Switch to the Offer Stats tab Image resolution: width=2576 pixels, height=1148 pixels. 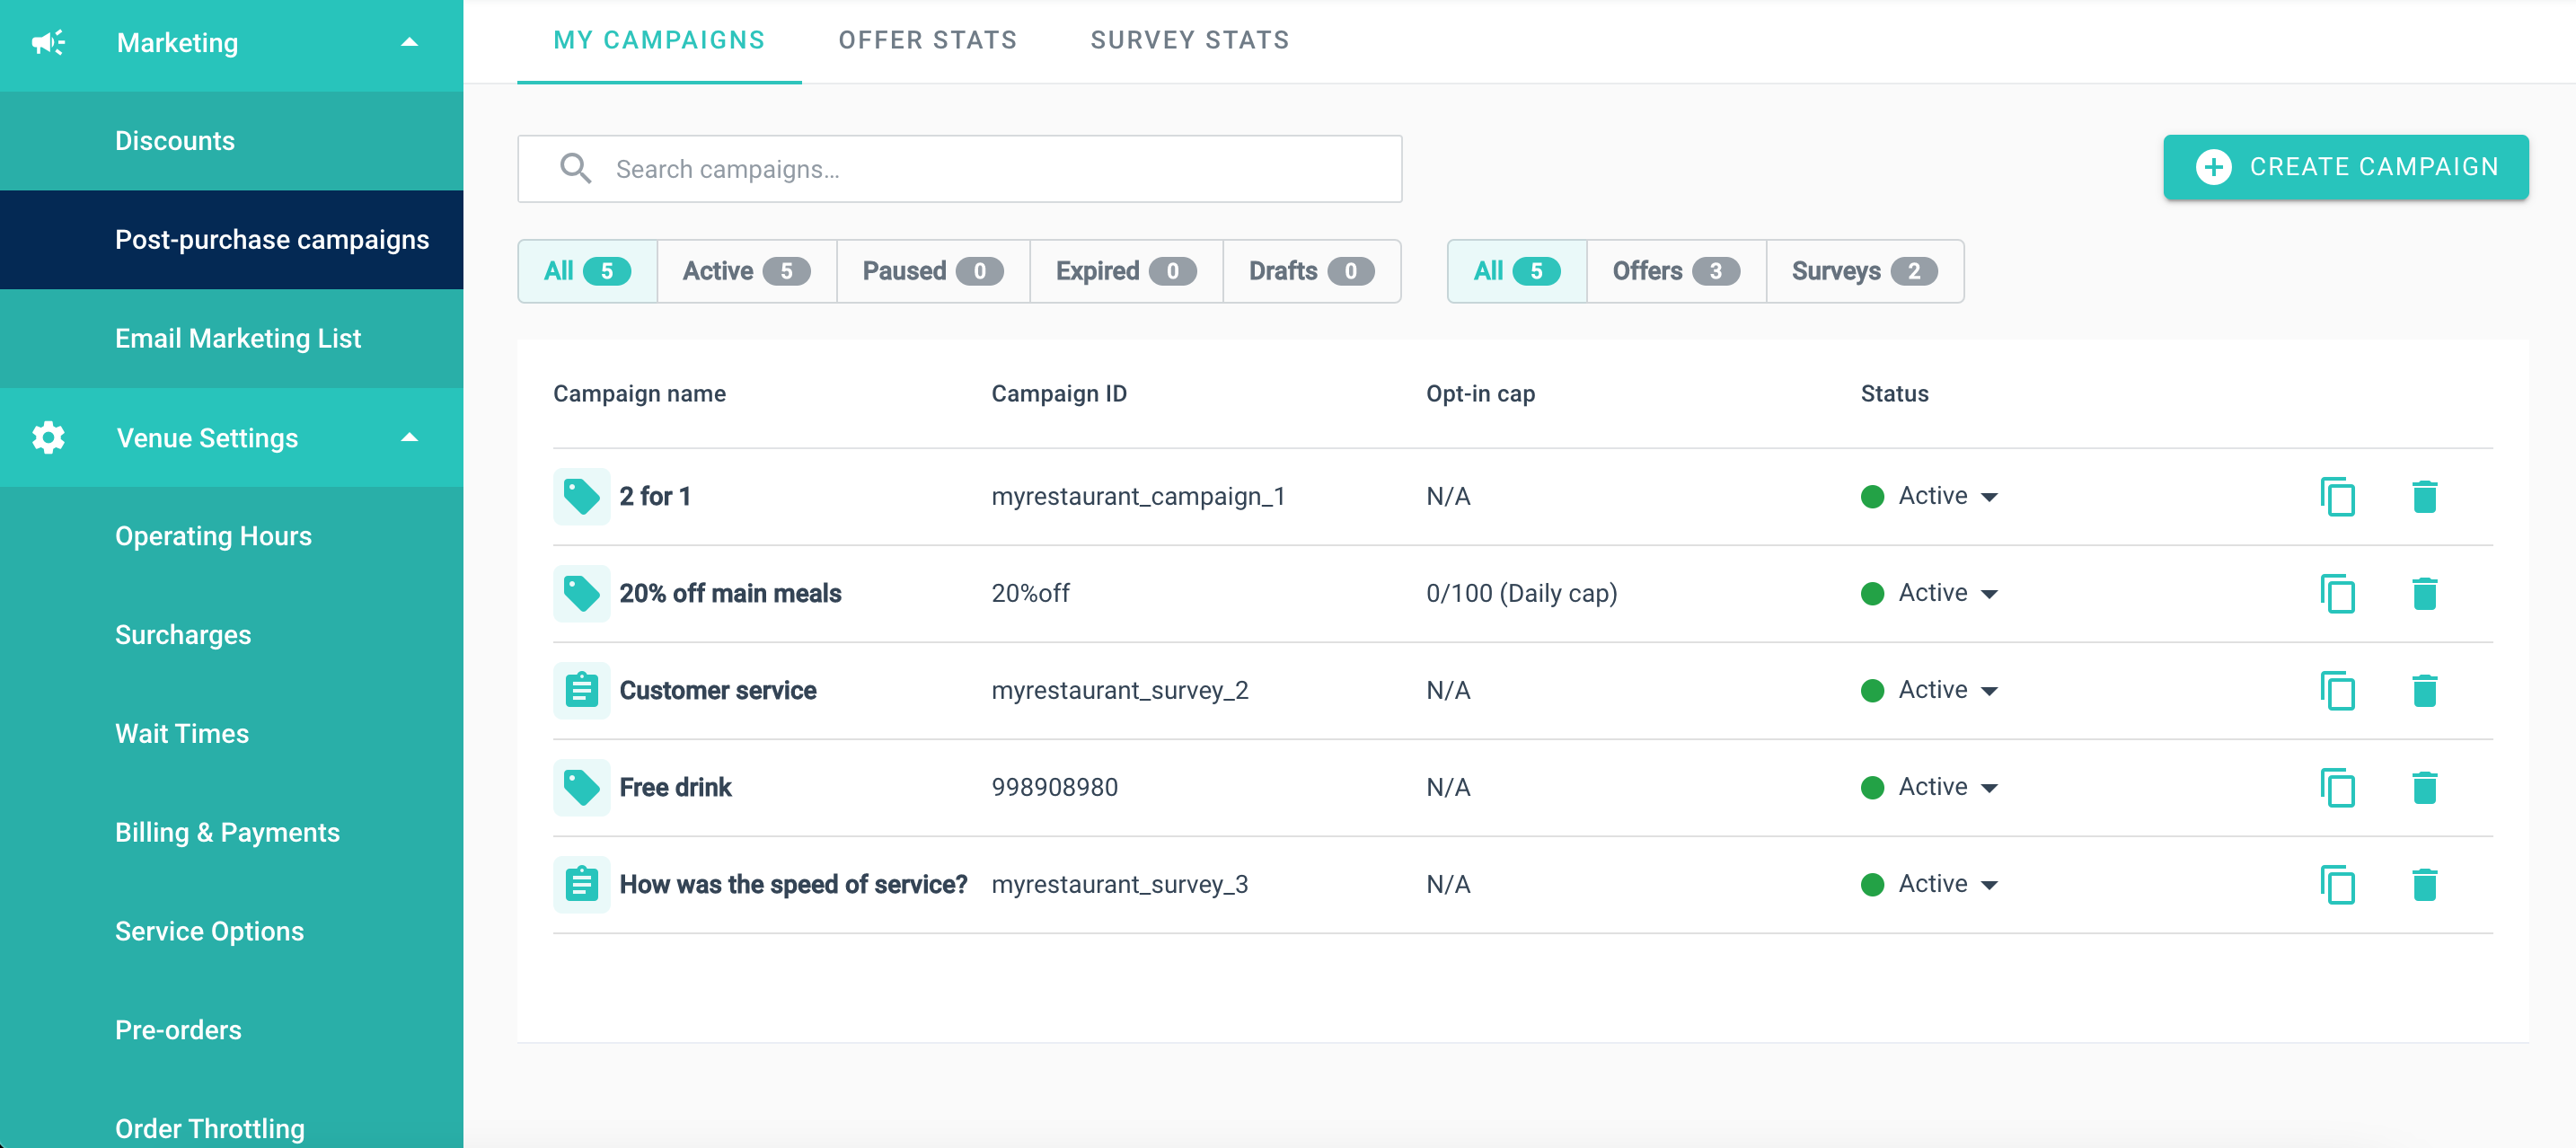click(x=927, y=40)
